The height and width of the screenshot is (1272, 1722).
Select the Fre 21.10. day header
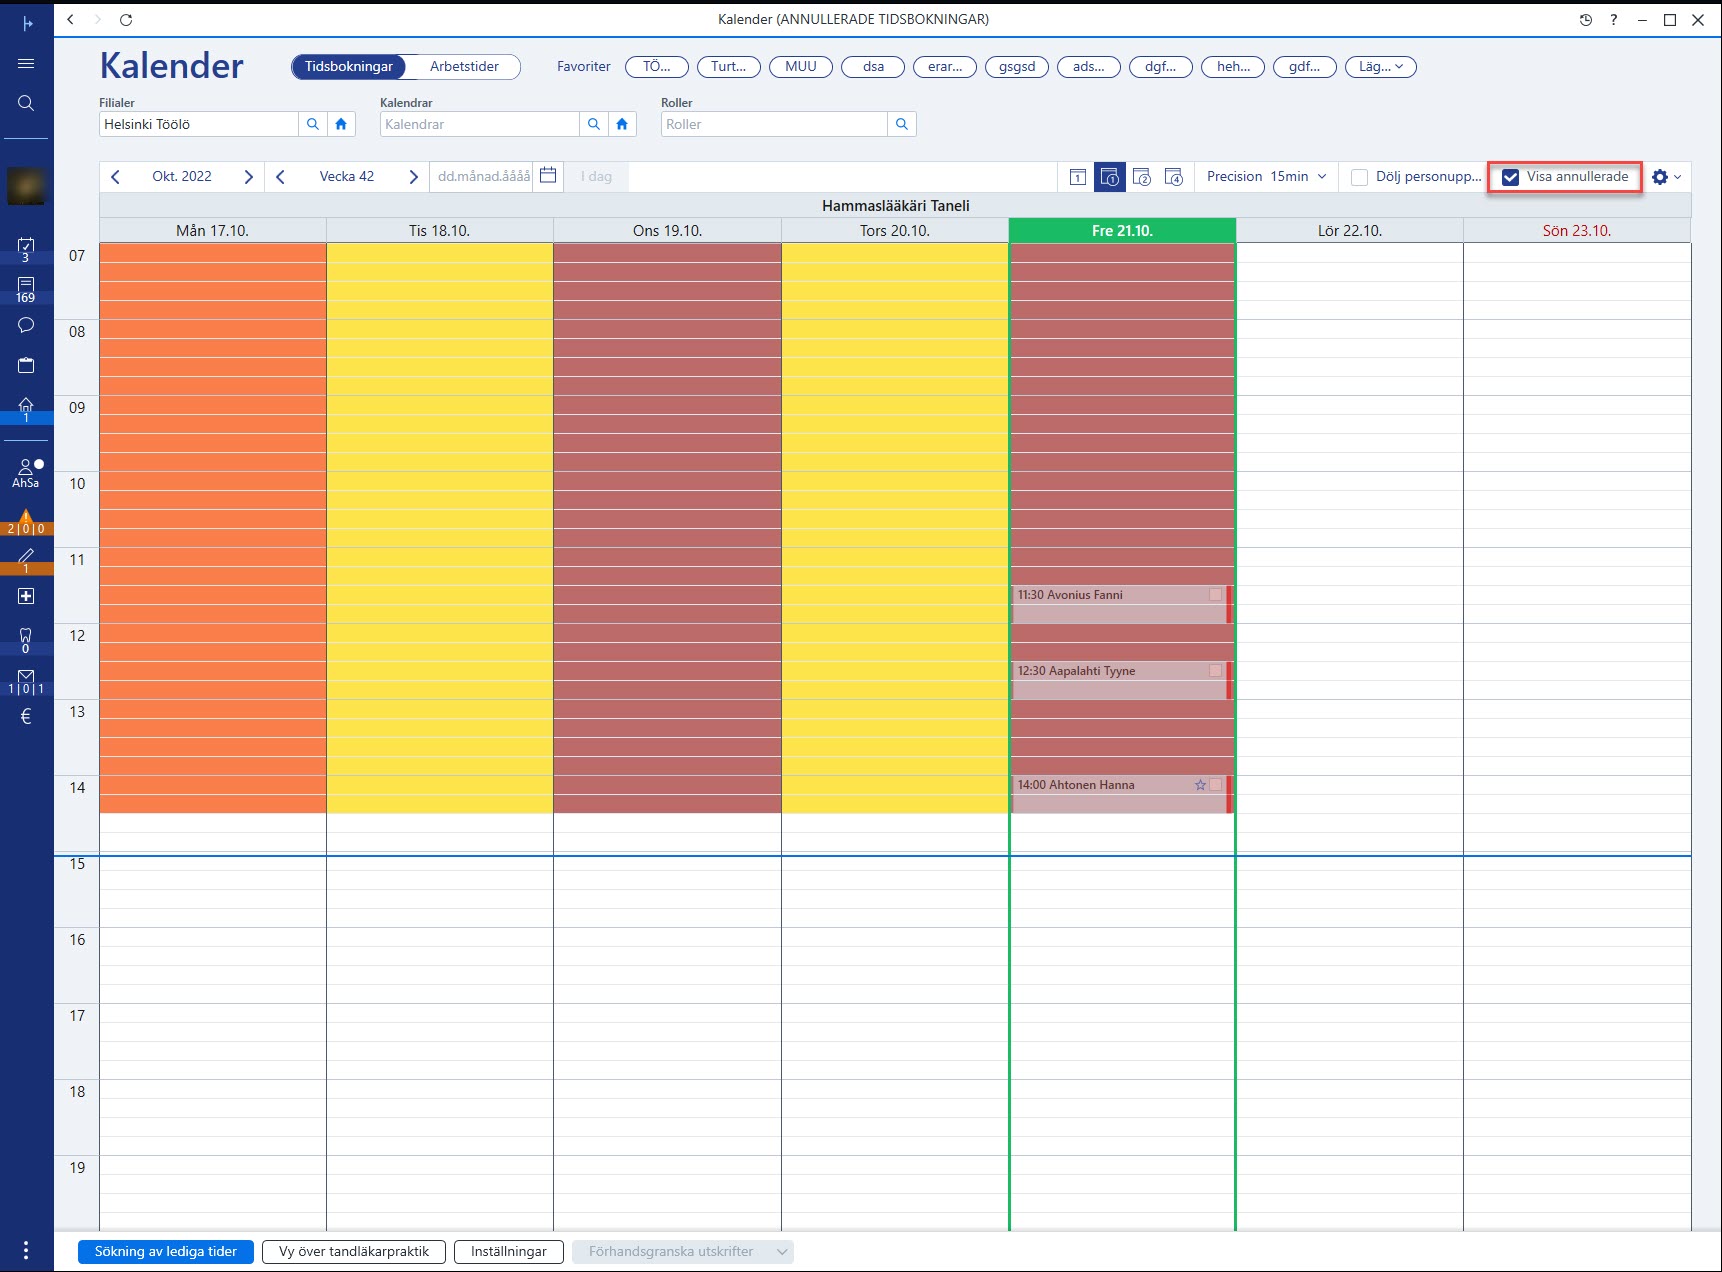[x=1122, y=230]
